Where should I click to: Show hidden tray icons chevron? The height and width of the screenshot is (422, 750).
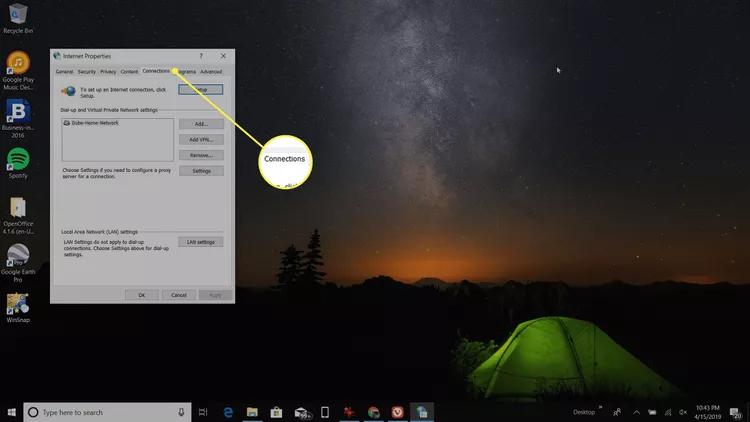[636, 412]
